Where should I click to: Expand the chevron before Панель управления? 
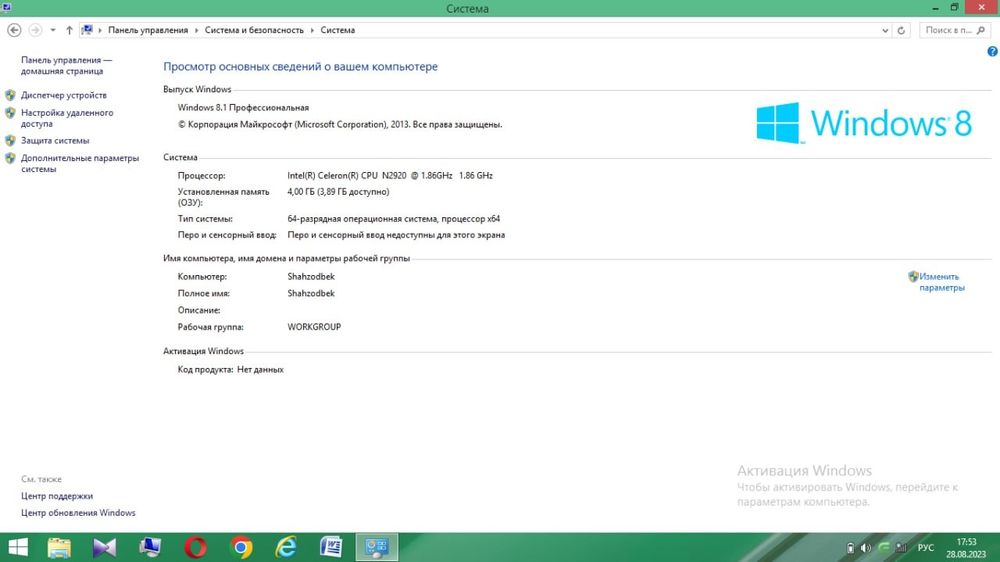[x=99, y=30]
